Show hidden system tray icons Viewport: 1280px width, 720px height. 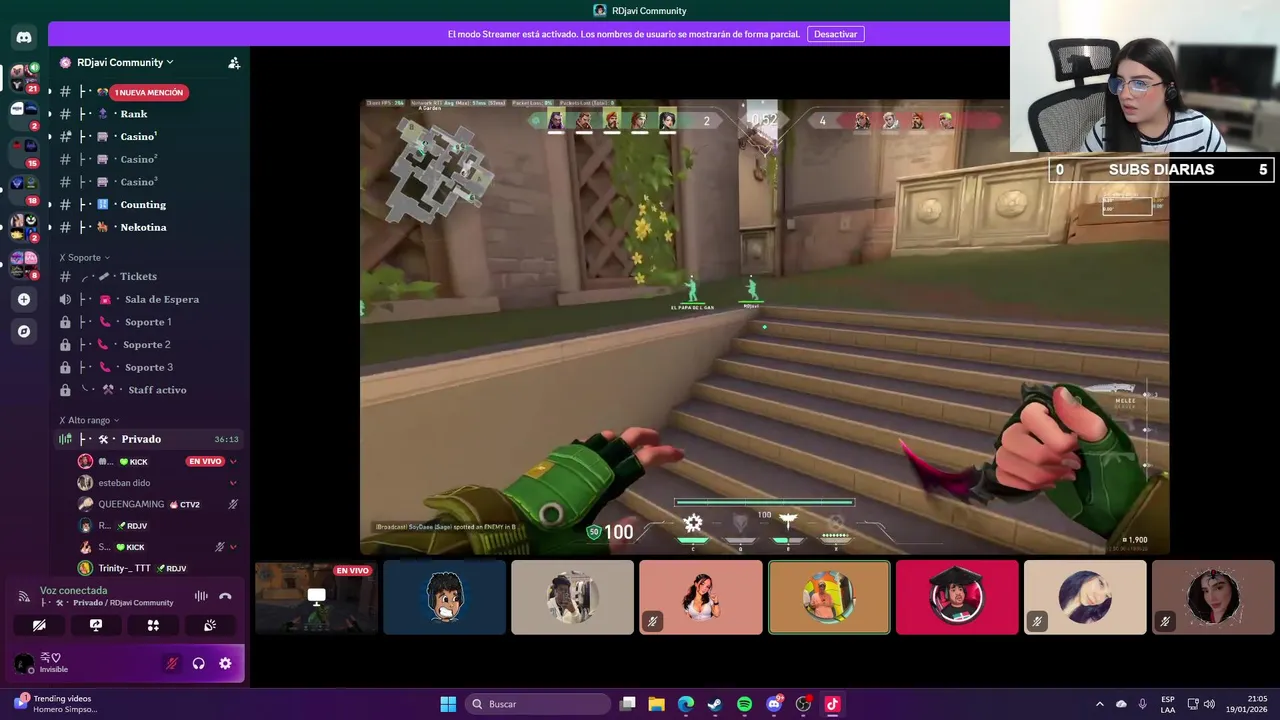pos(1100,704)
